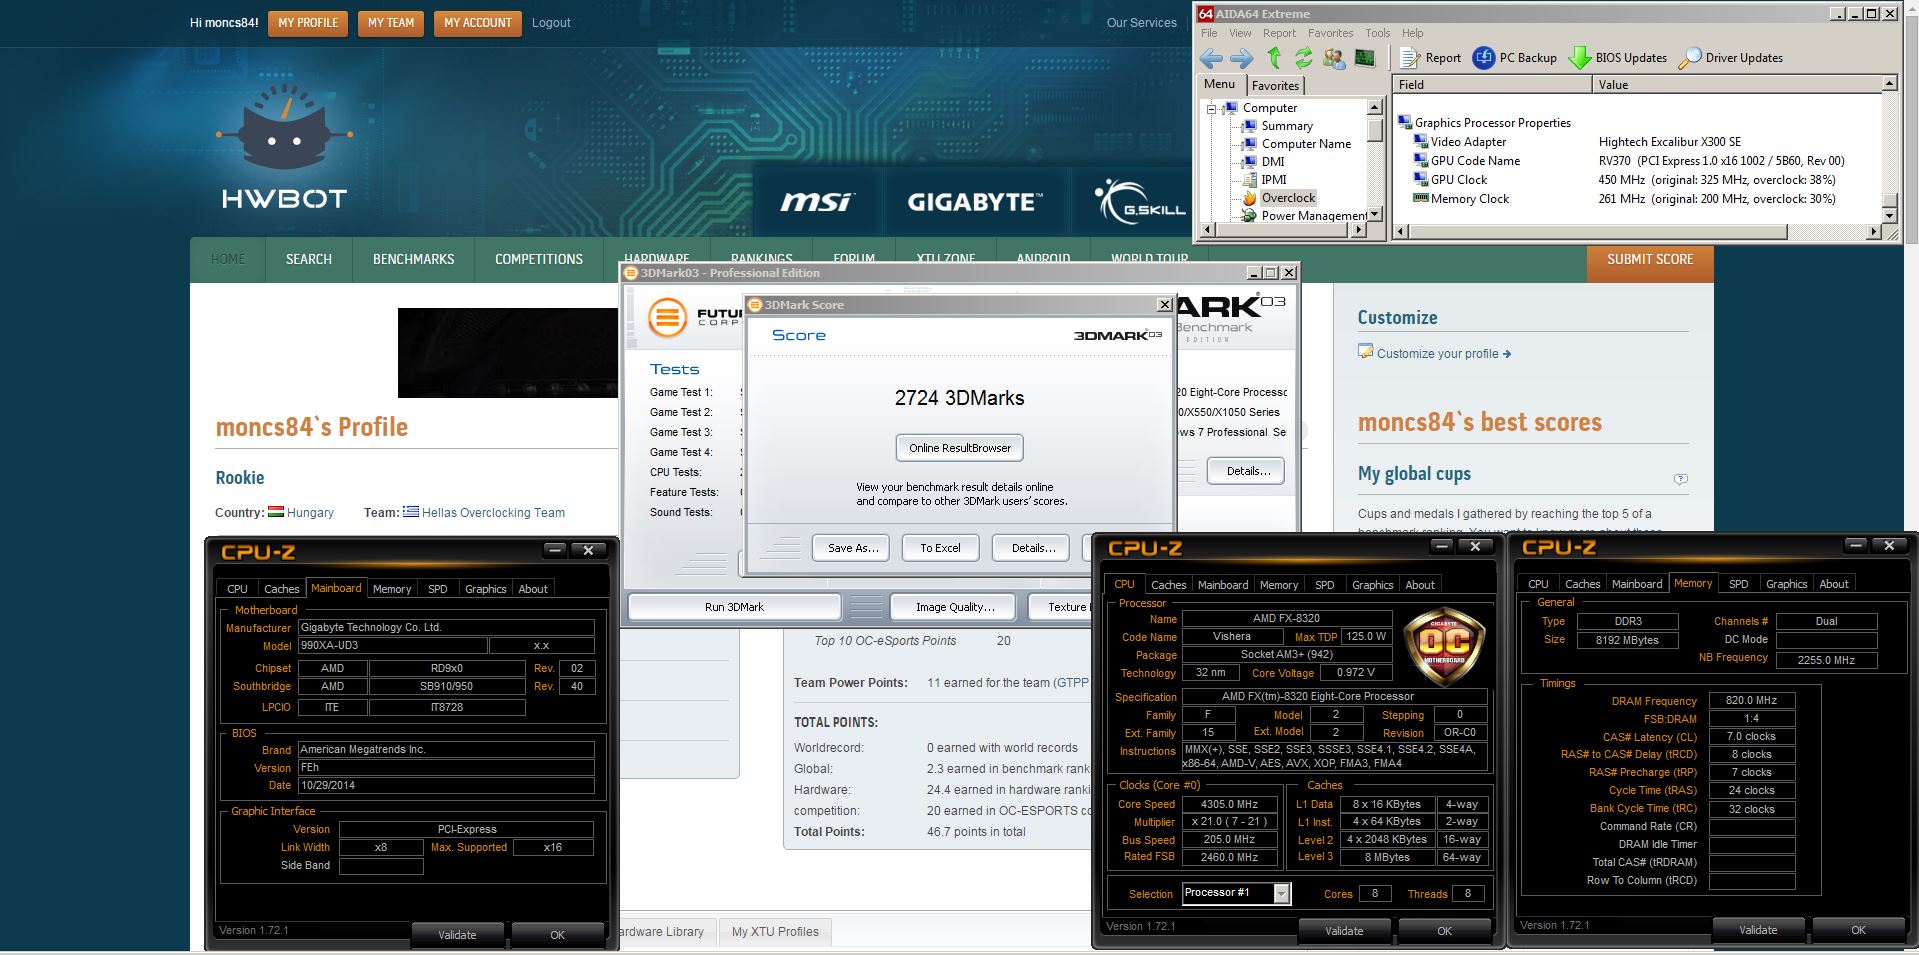Open AIDA64 Tools menu
Screen dimensions: 1919x955
1378,33
